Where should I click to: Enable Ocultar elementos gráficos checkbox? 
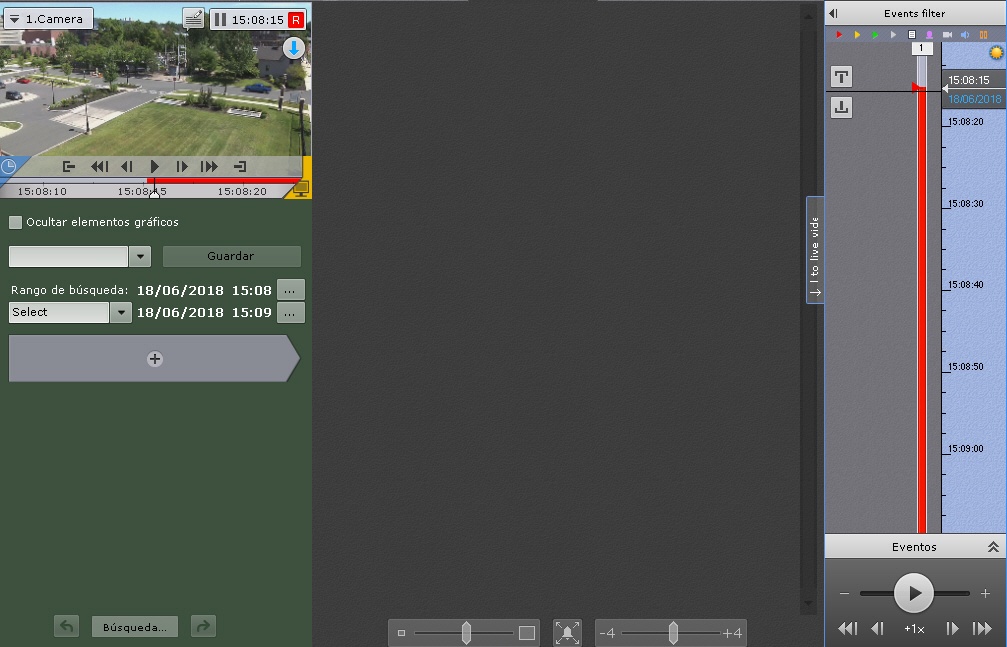point(15,222)
